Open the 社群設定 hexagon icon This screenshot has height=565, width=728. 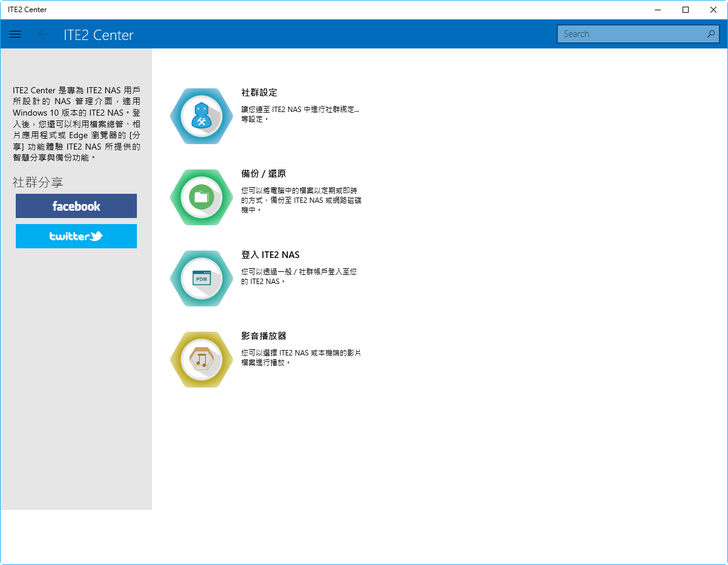click(201, 116)
